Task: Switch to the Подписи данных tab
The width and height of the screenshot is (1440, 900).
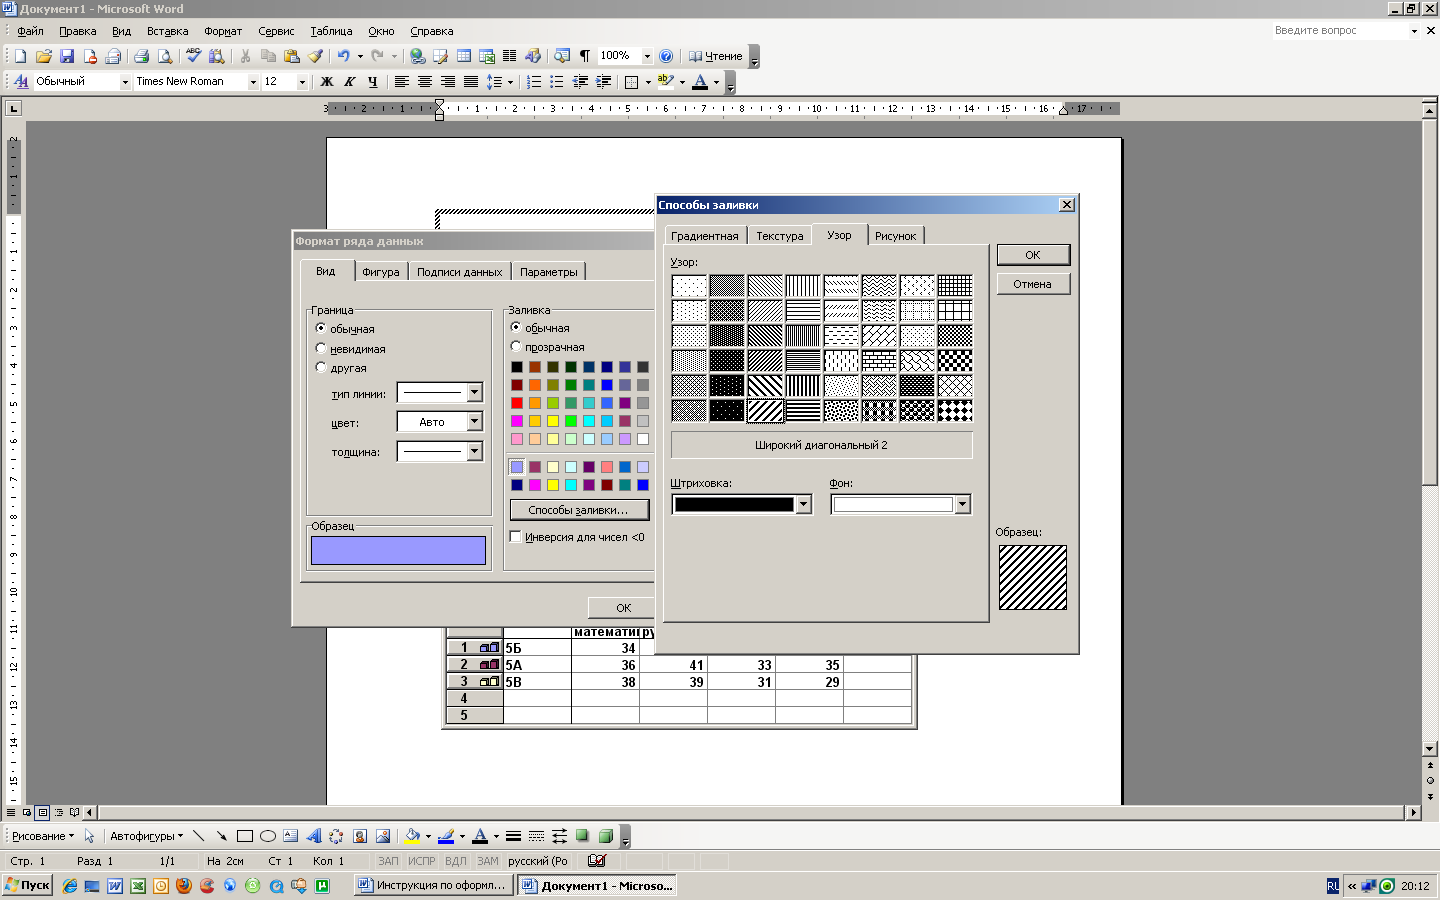Action: click(460, 272)
